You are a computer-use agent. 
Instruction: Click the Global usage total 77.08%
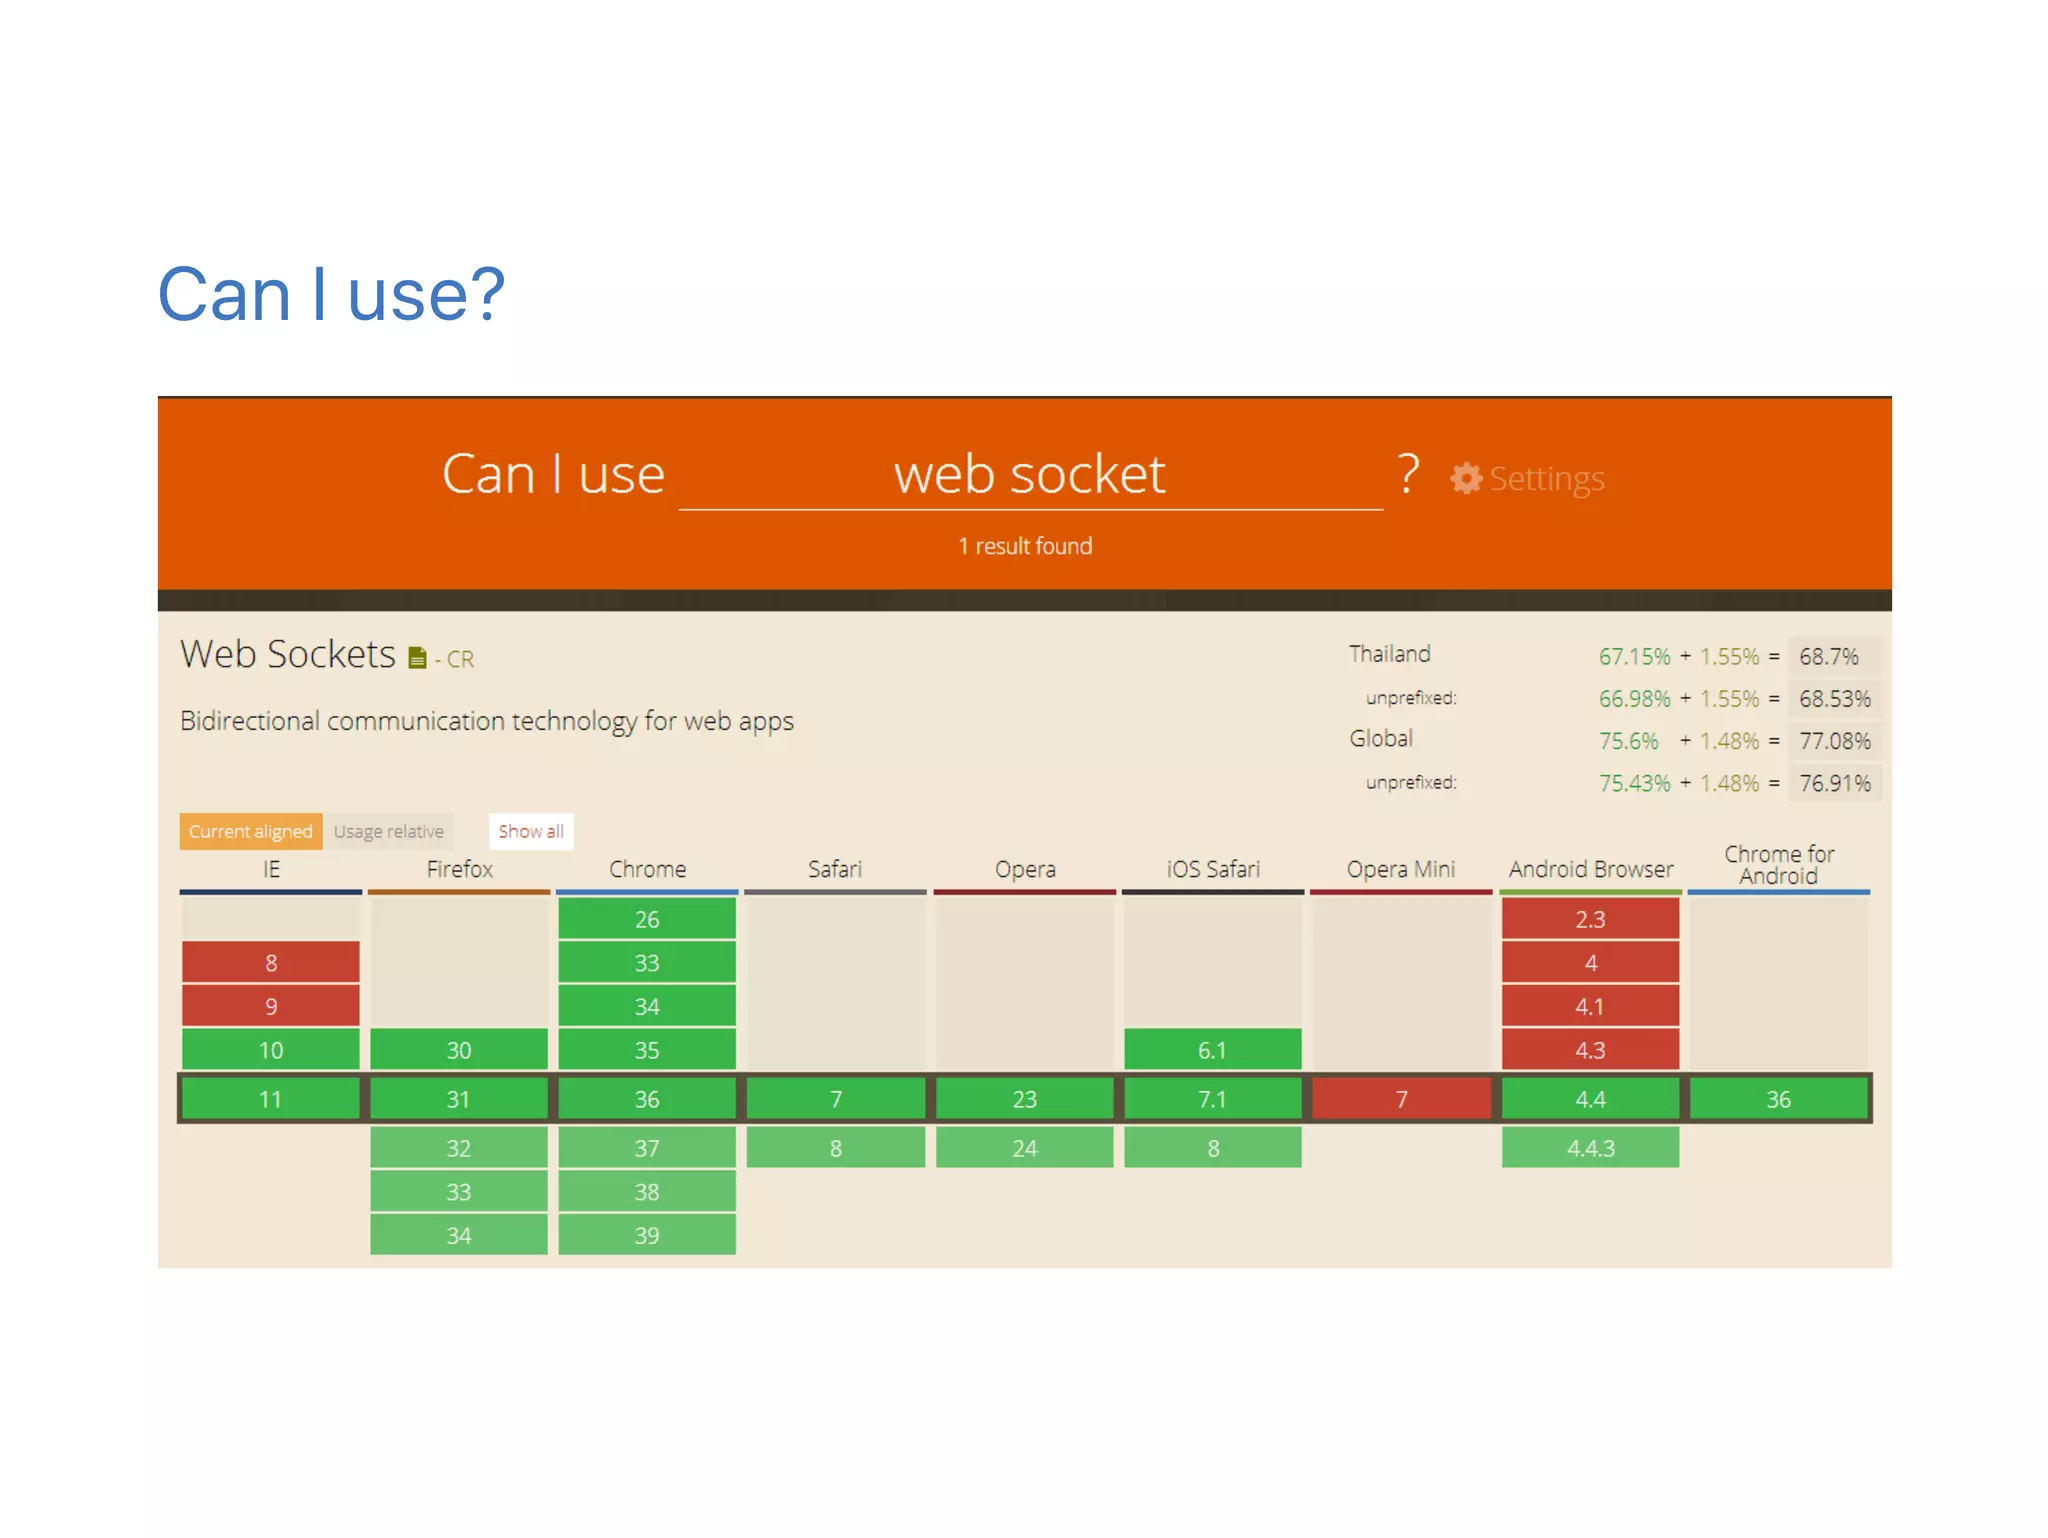1834,741
